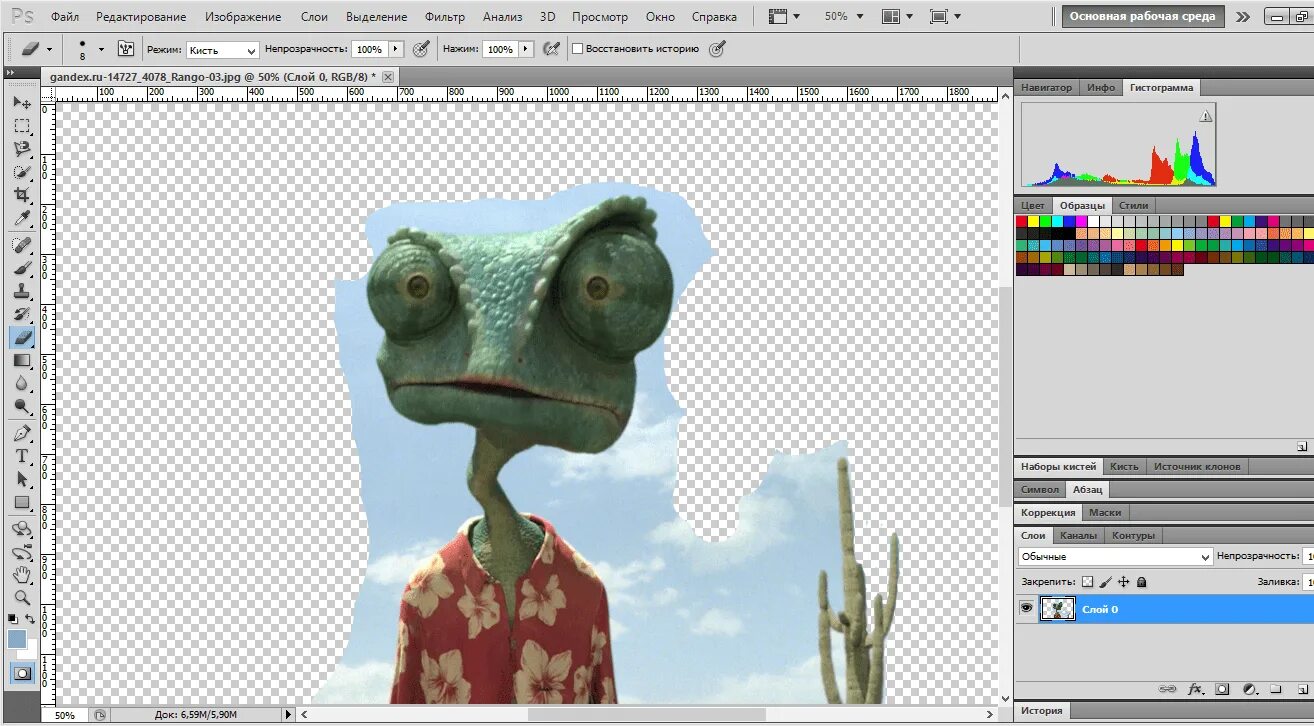Select the Horizontal Type tool

22,456
